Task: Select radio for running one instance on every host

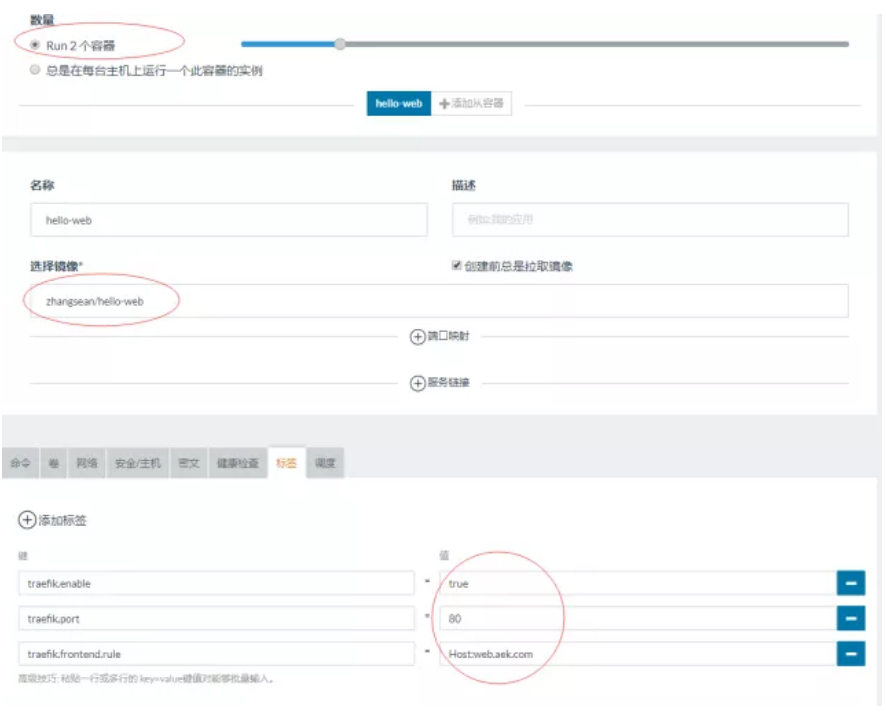Action: [35, 70]
